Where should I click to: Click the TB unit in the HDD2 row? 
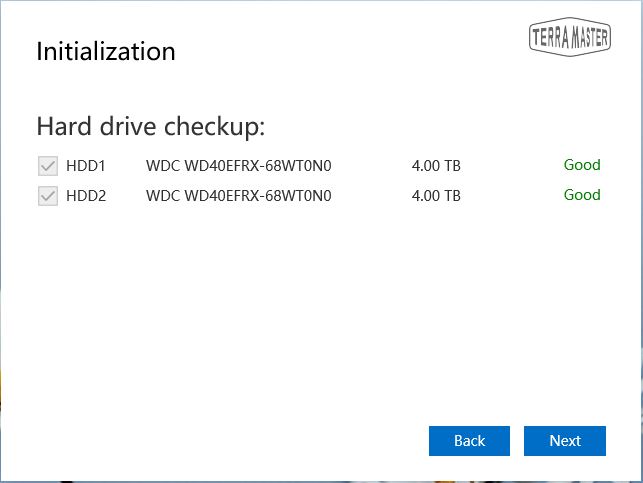tap(452, 196)
